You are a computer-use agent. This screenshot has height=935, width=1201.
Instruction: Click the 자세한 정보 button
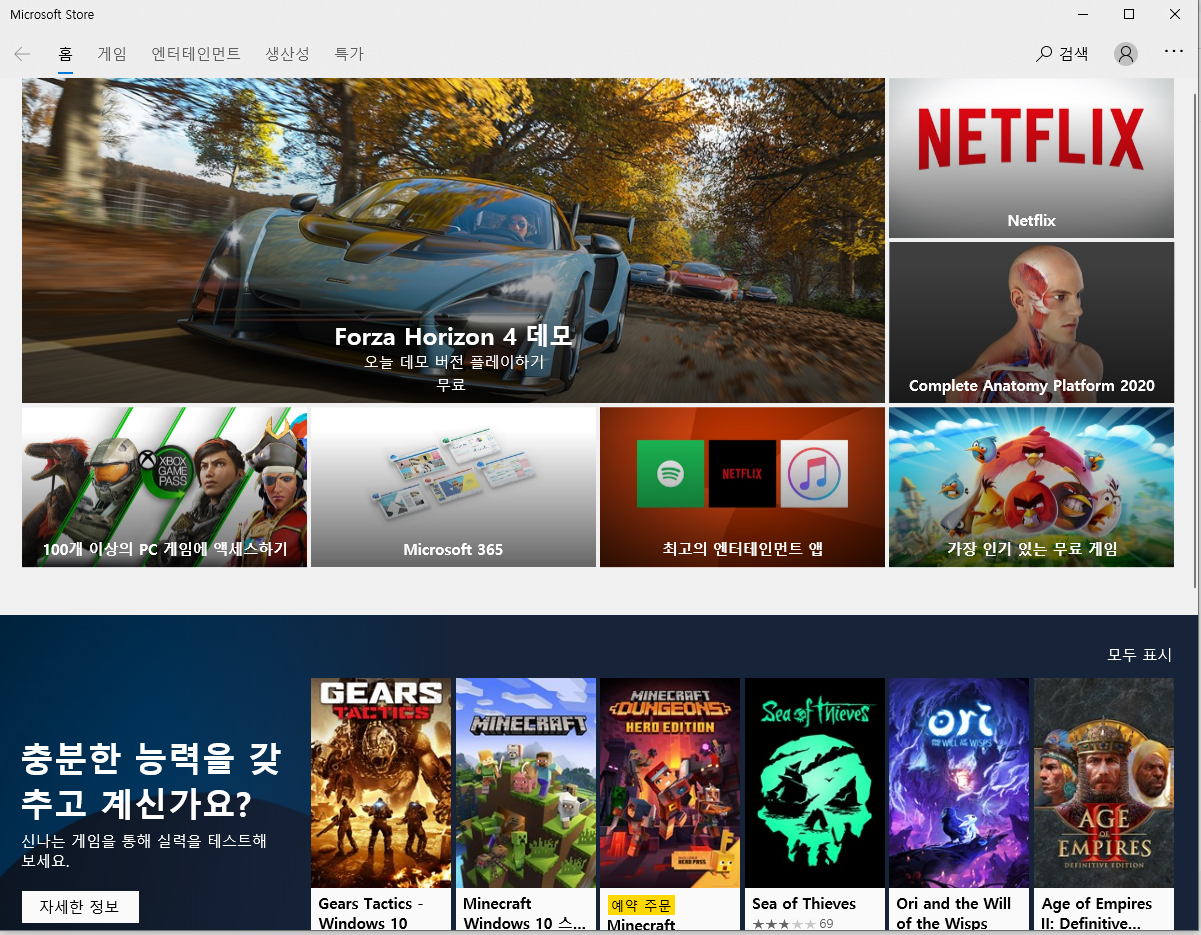(80, 907)
